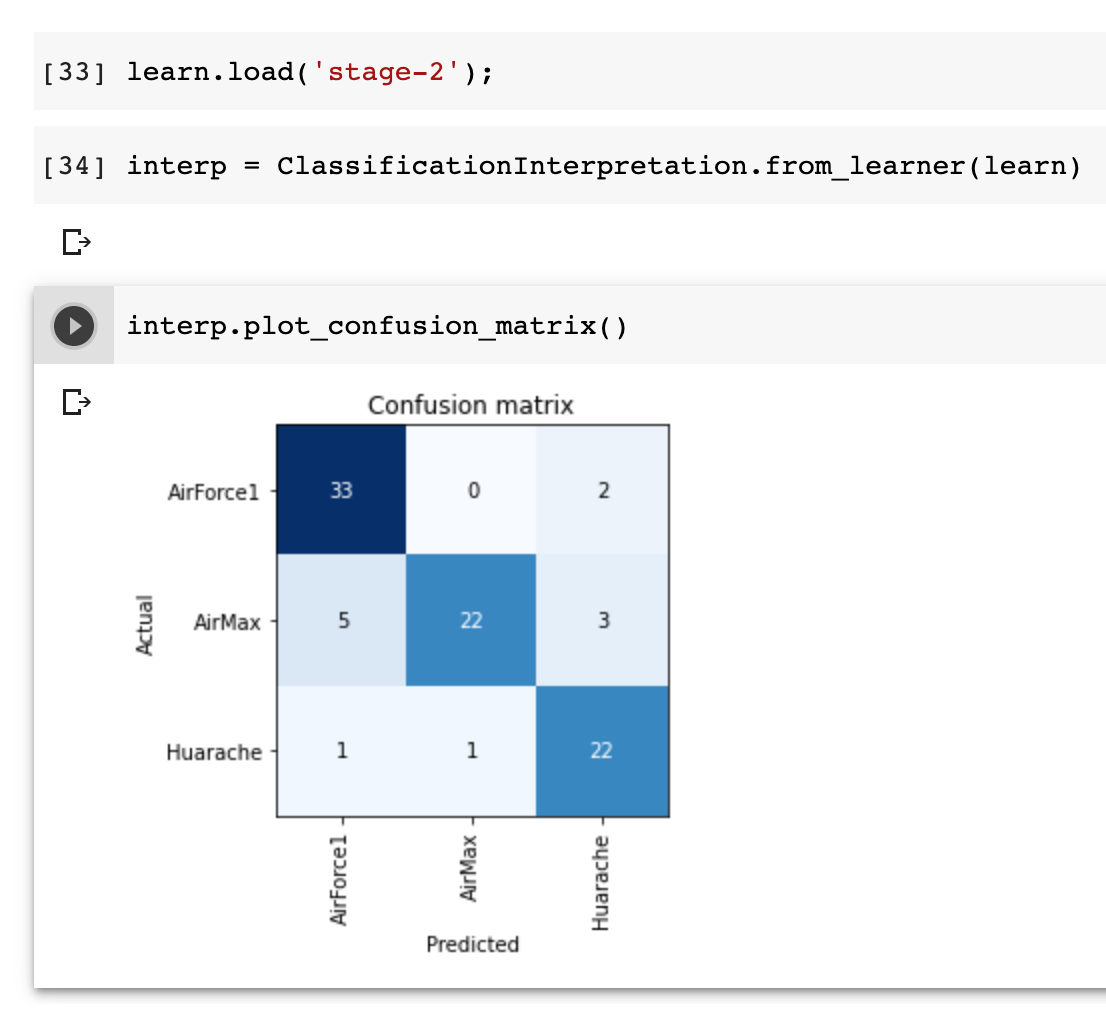Image resolution: width=1106 pixels, height=1010 pixels.
Task: Click the AirForce1 row label
Action: click(213, 491)
